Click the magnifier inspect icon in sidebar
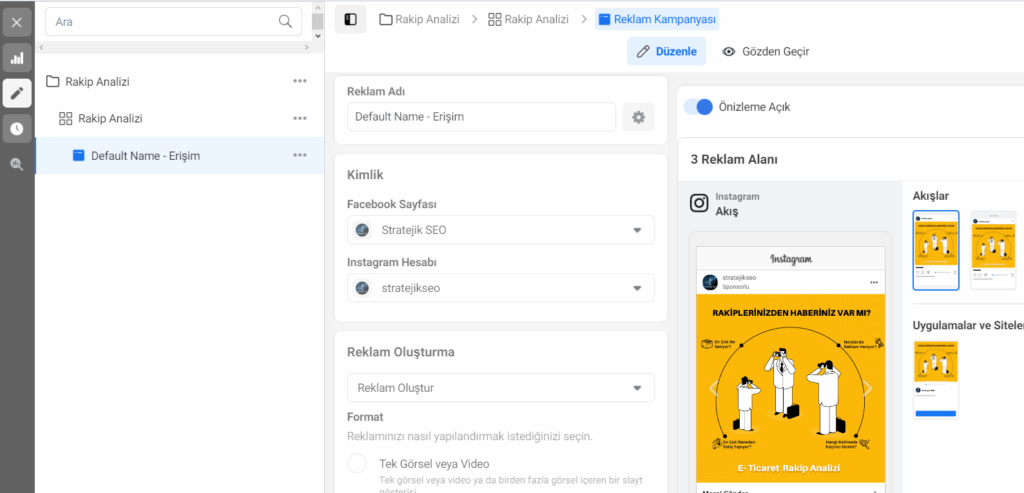This screenshot has height=493, width=1024. pyautogui.click(x=17, y=164)
